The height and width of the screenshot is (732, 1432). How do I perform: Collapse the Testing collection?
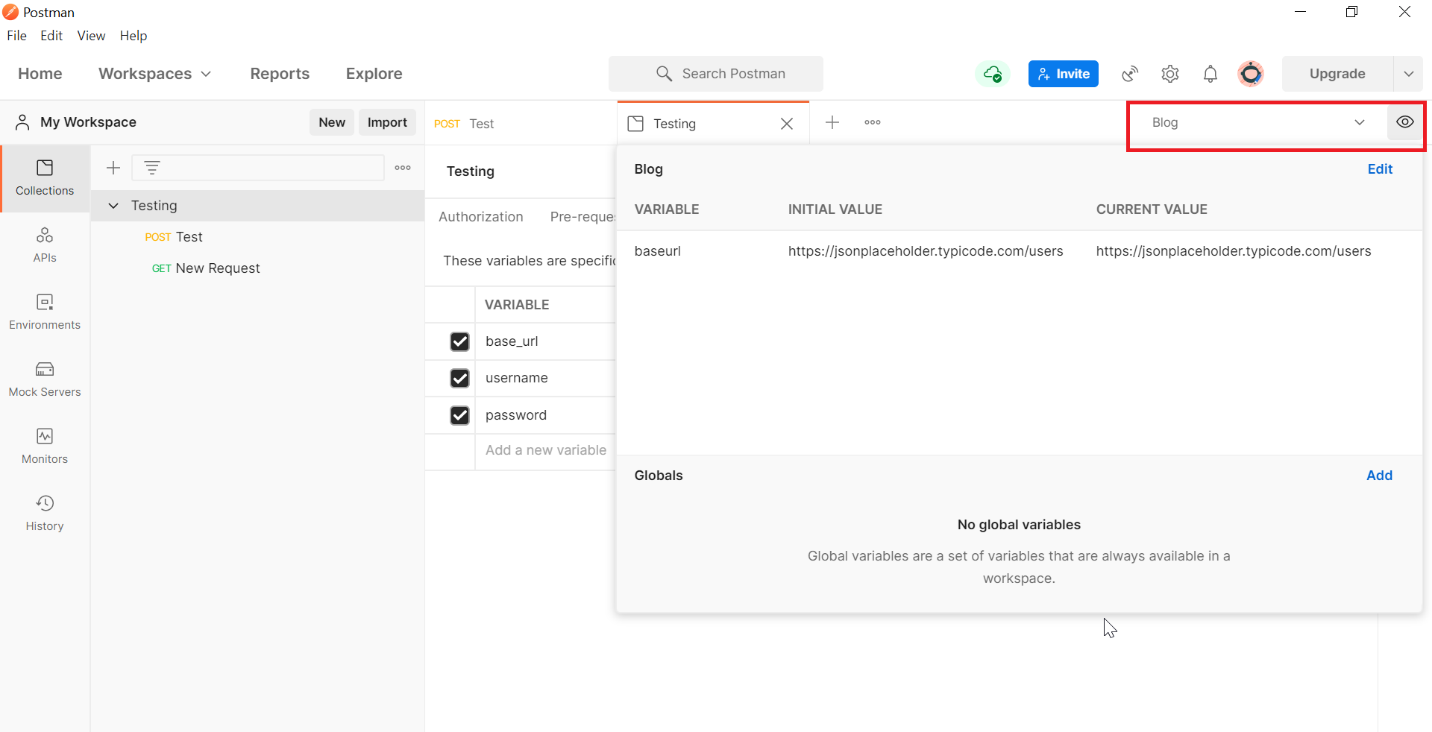(x=113, y=205)
